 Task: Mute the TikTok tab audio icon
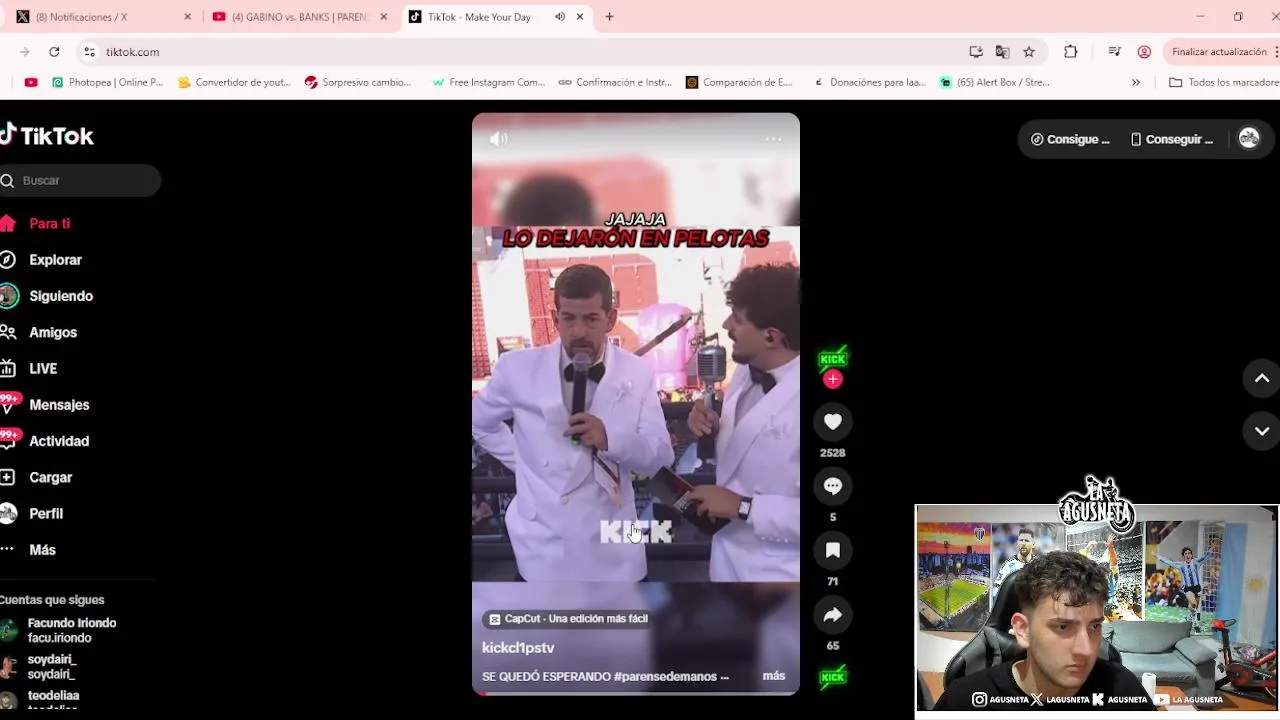click(560, 17)
